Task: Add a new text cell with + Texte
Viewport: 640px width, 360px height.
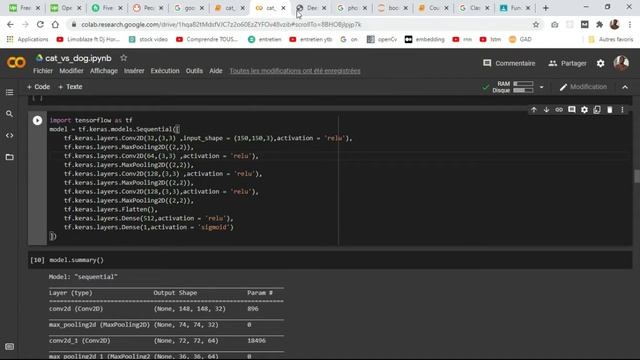Action: click(x=70, y=87)
